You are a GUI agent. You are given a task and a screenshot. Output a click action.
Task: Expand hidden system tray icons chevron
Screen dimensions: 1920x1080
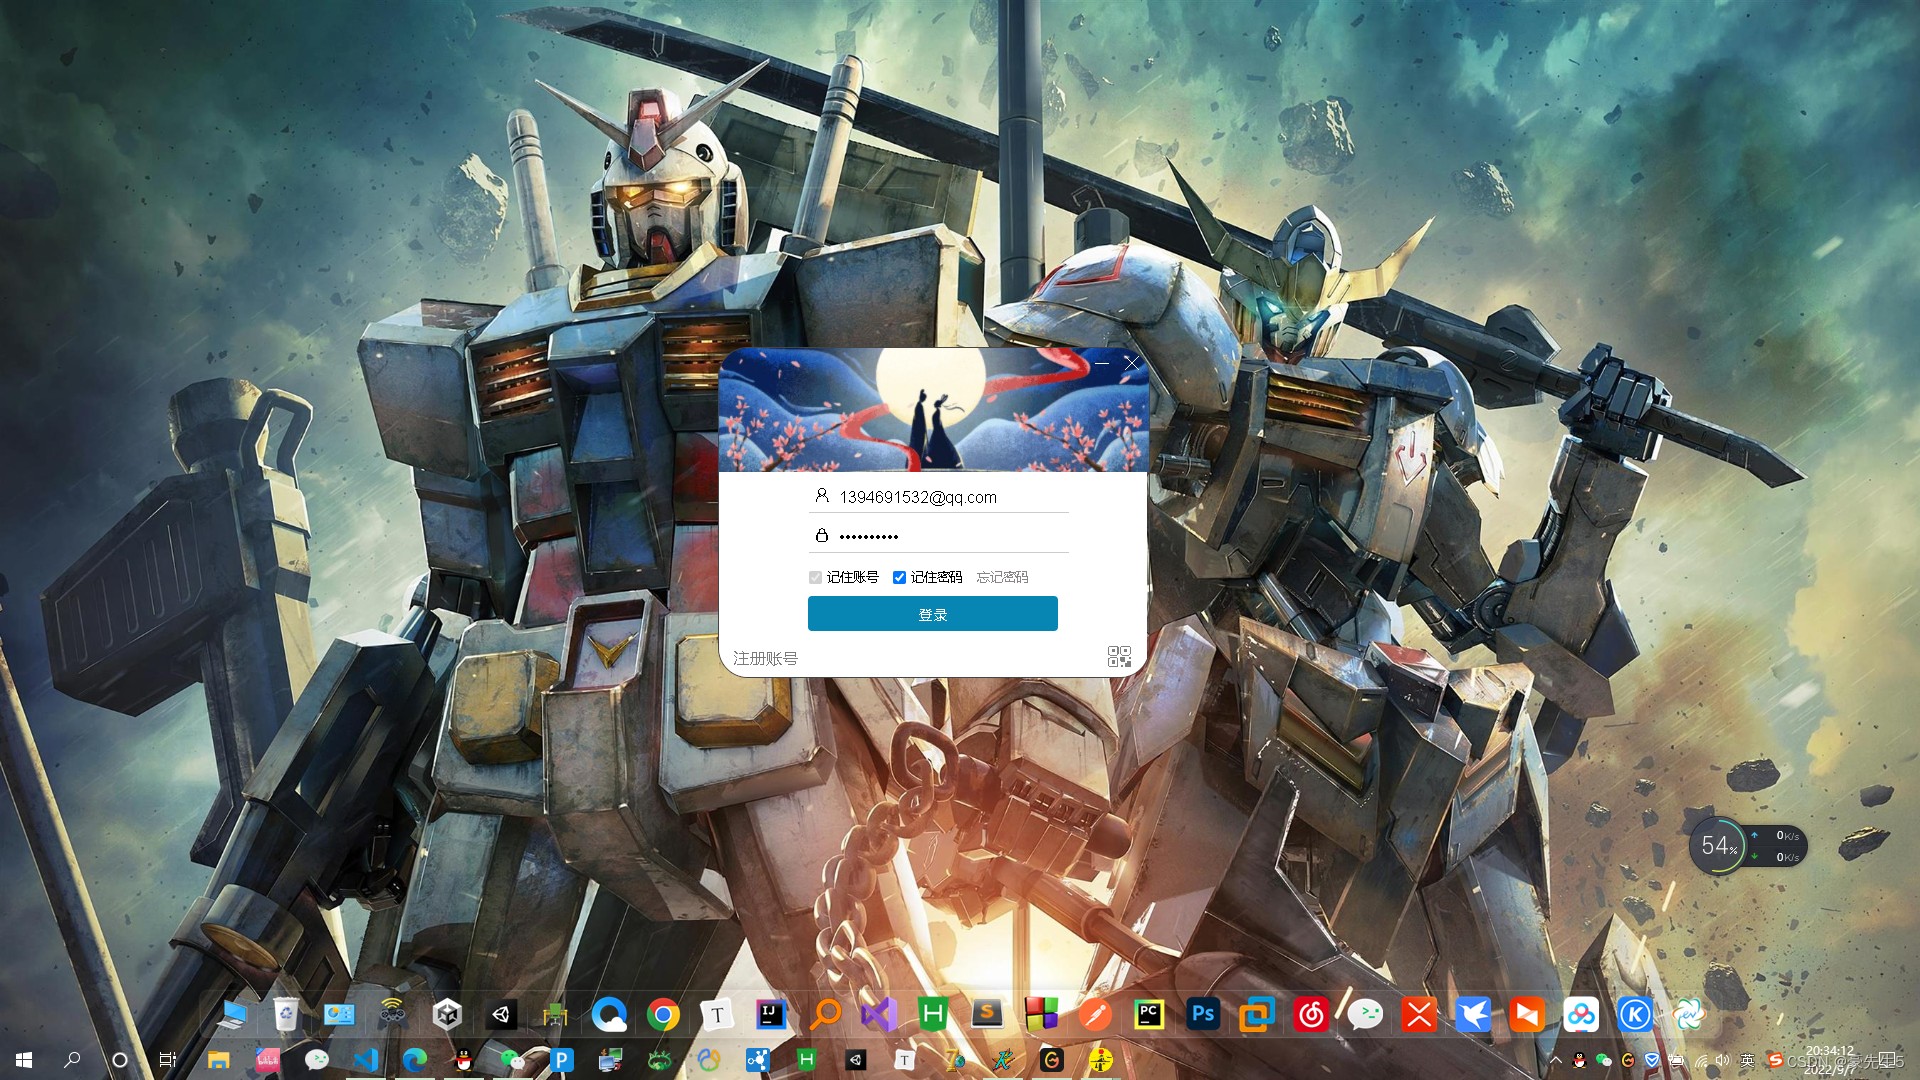pyautogui.click(x=1555, y=1060)
